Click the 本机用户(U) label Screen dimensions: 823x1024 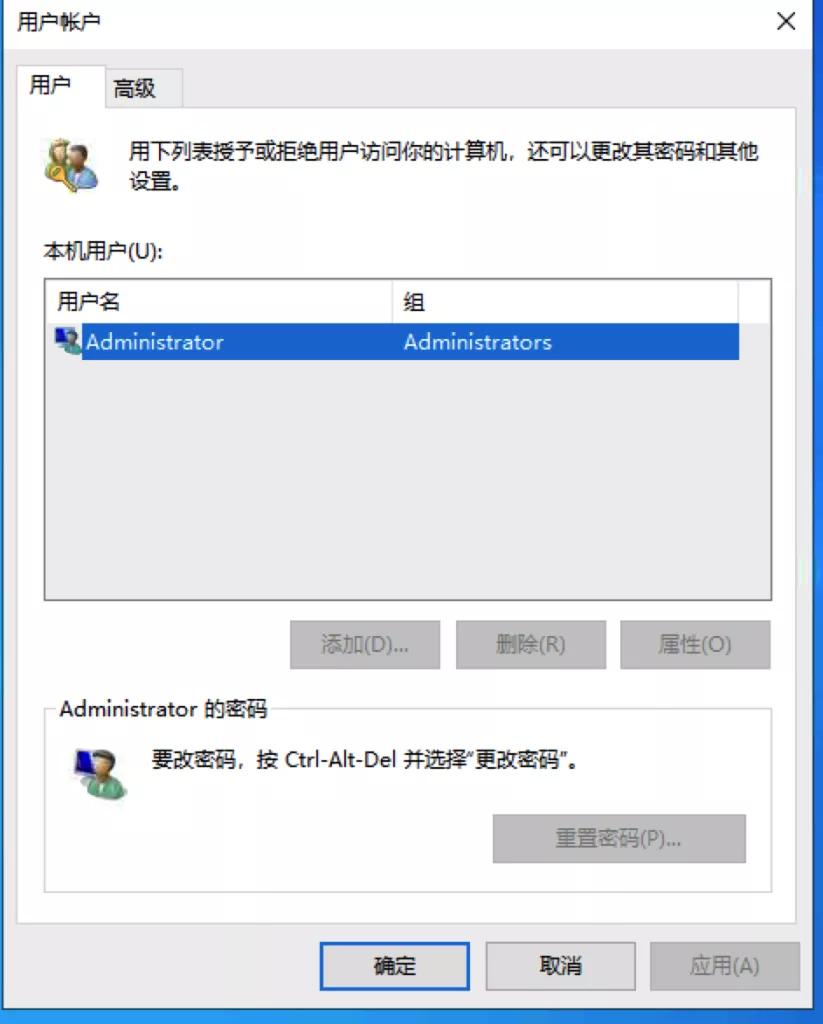(103, 250)
